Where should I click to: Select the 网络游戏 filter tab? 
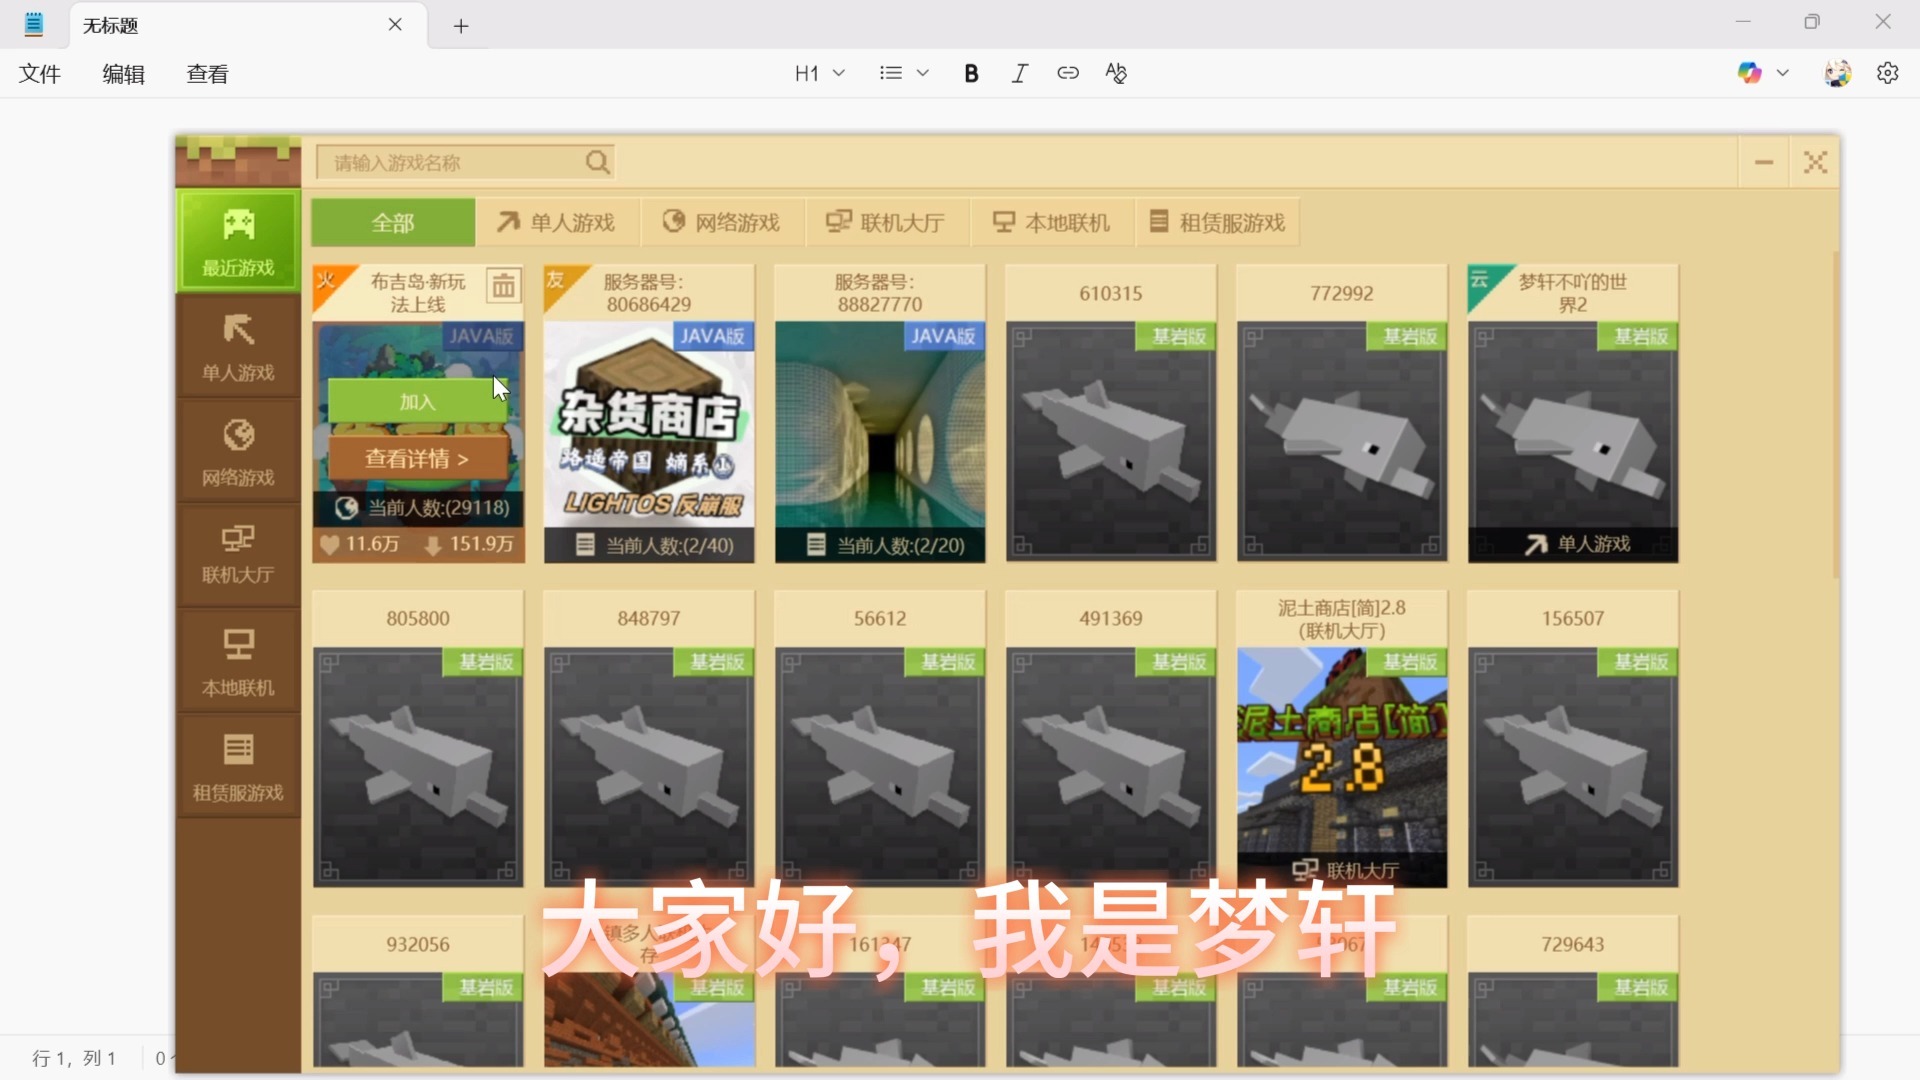click(x=722, y=222)
